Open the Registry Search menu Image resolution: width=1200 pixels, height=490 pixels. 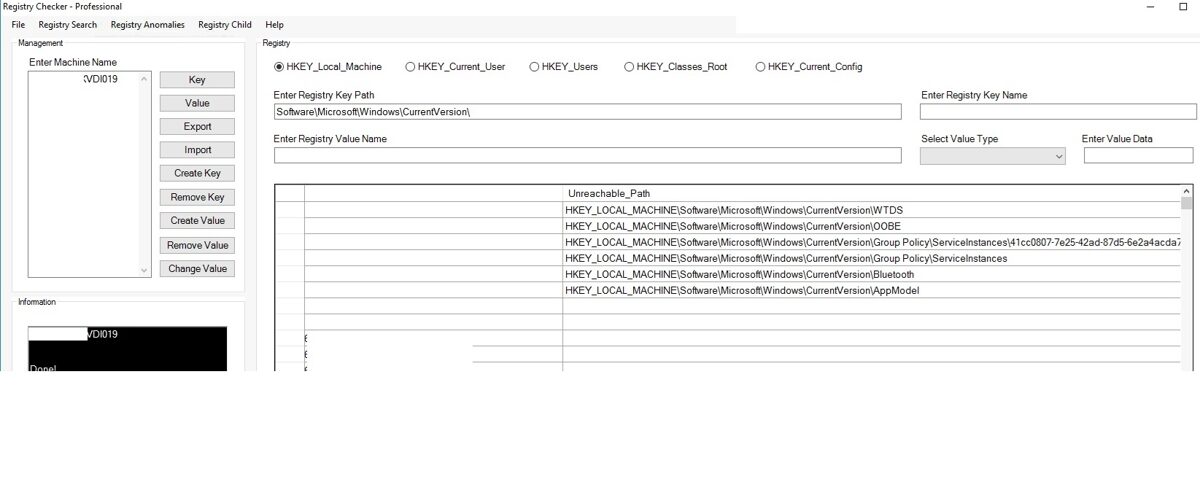pos(68,24)
